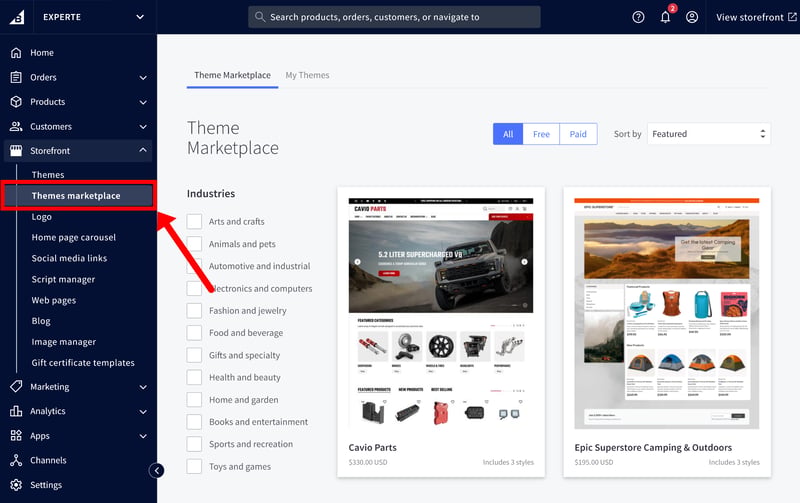Open the user account profile icon
The height and width of the screenshot is (503, 800).
[692, 17]
